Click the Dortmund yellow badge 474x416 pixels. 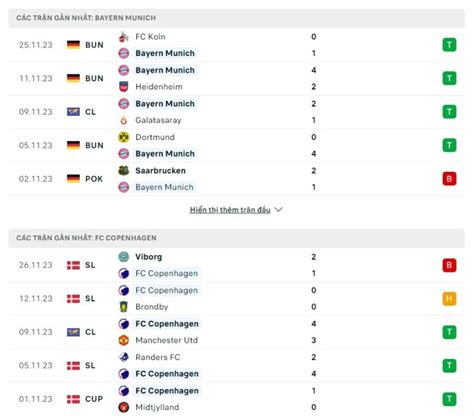124,137
